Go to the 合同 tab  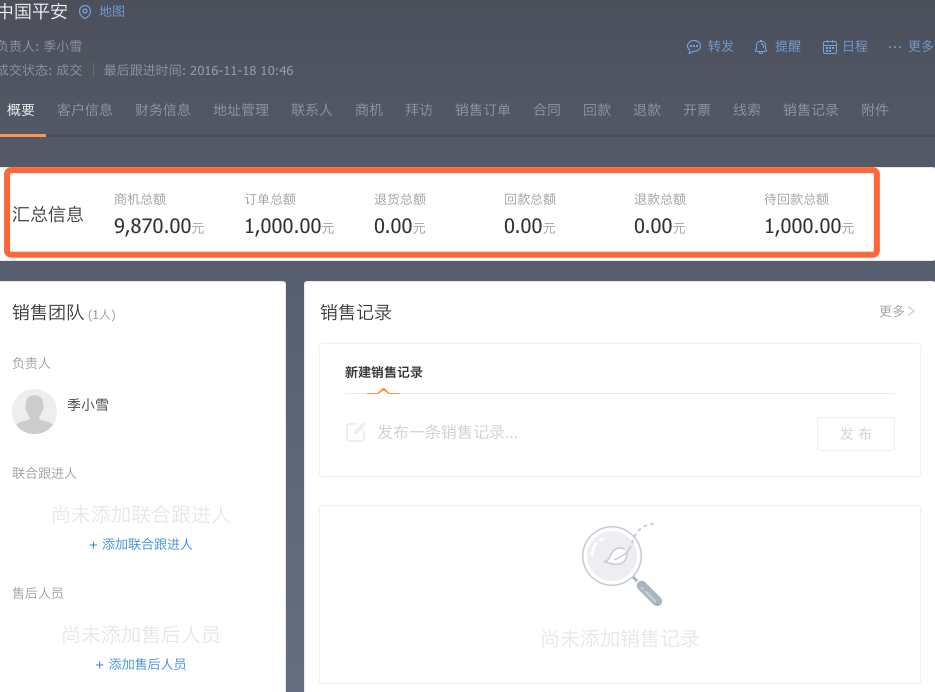click(547, 110)
